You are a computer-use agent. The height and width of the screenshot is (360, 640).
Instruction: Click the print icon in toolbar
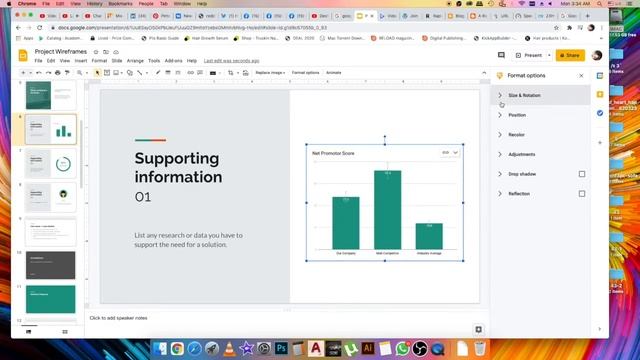(x=58, y=73)
